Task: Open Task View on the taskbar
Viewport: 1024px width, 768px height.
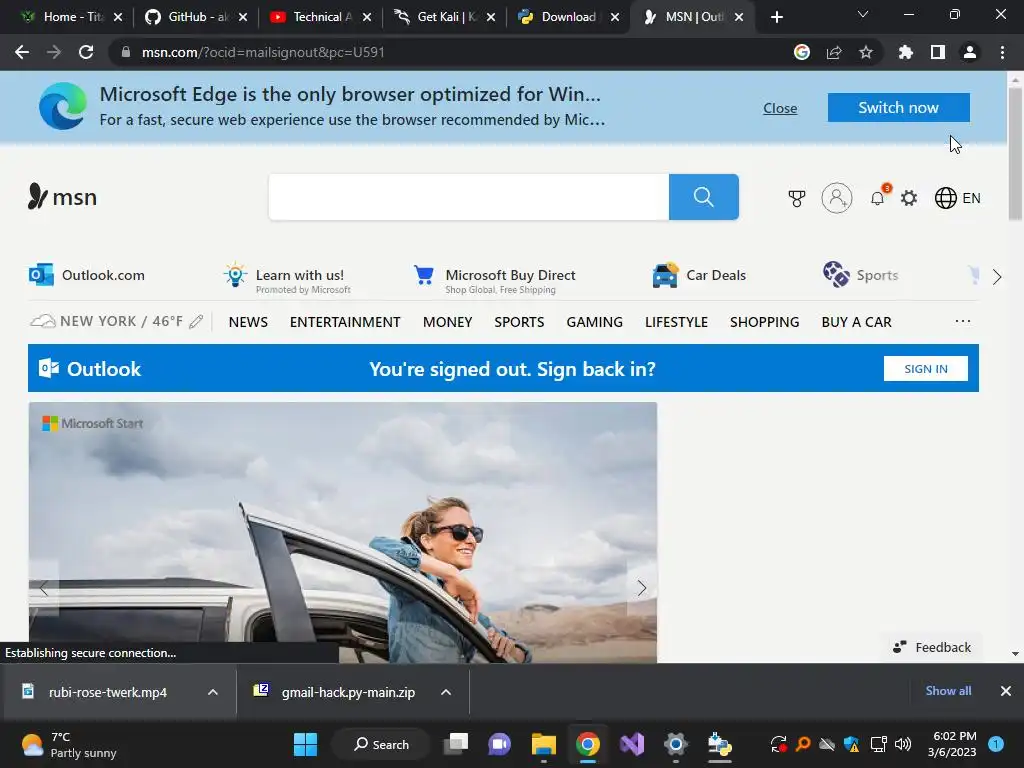Action: [x=456, y=744]
